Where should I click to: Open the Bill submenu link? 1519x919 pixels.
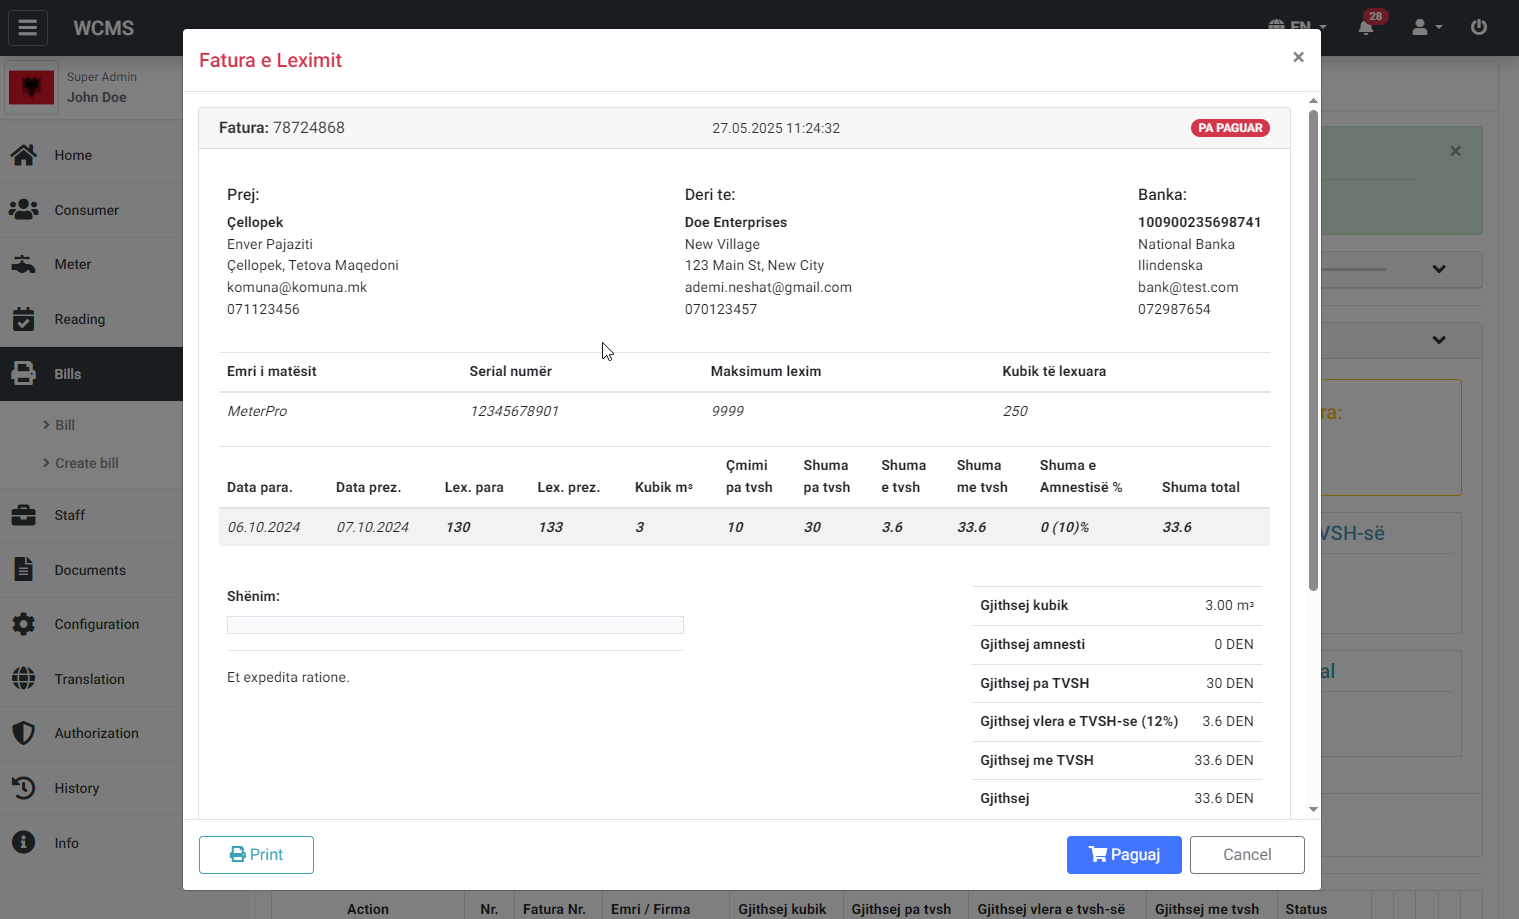tap(65, 425)
